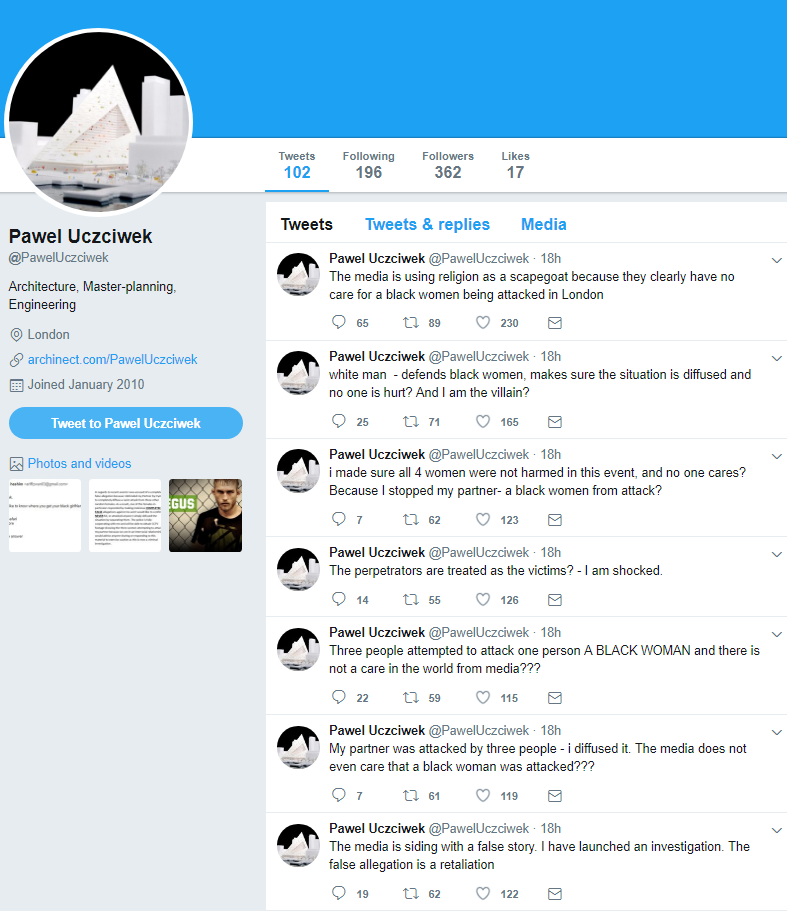Open the Media tab

pos(544,224)
